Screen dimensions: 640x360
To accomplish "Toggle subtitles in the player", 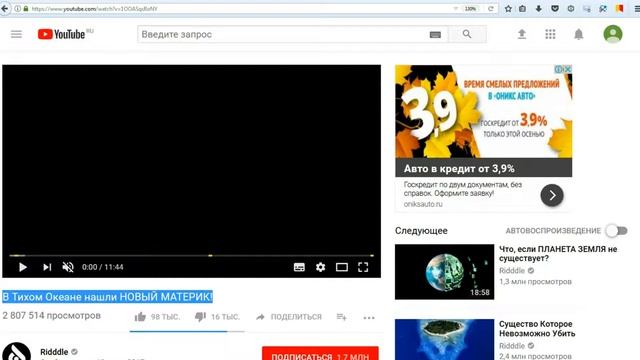I will coord(299,267).
